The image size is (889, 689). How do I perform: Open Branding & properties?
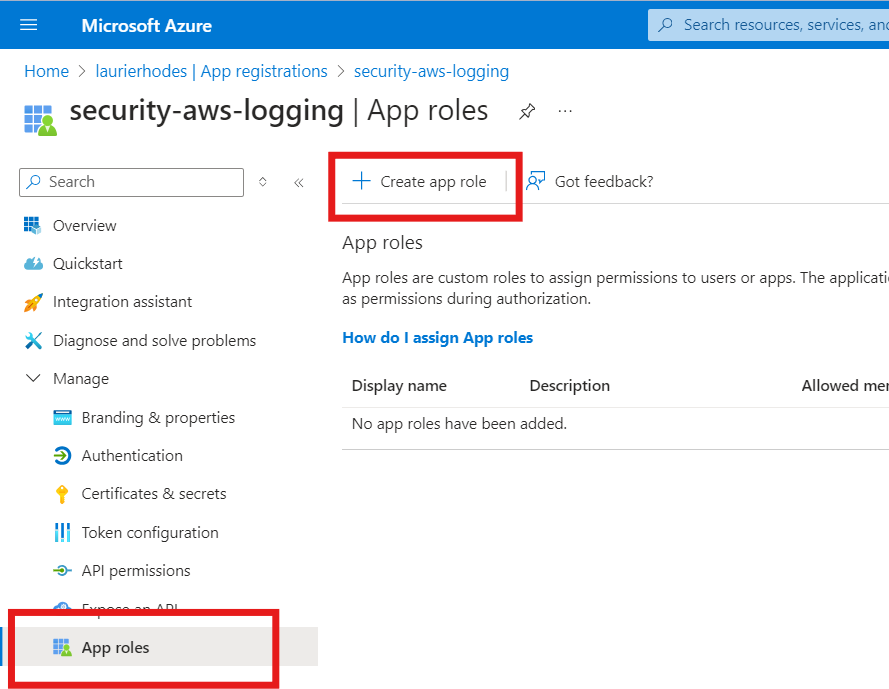tap(158, 418)
